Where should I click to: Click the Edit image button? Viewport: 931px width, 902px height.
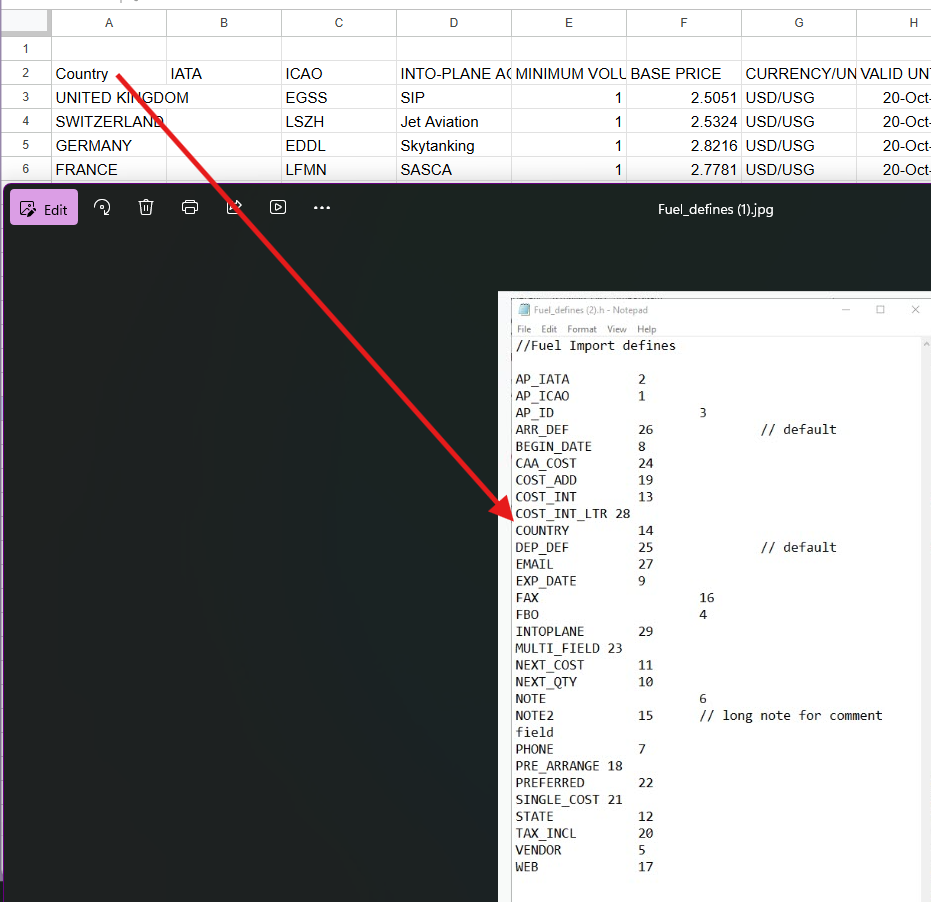tap(44, 208)
